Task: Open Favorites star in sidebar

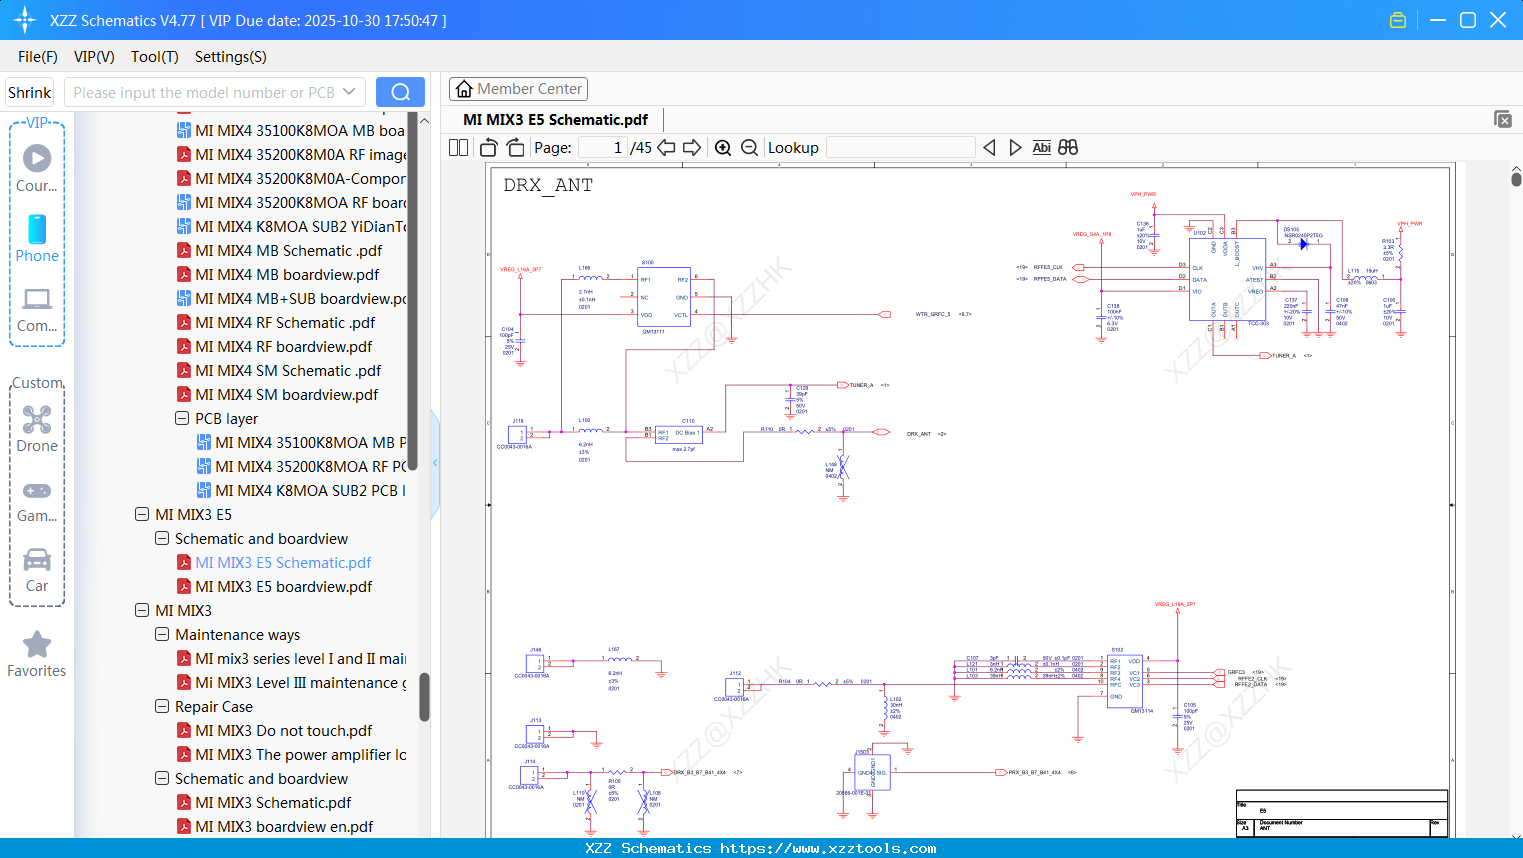Action: coord(37,655)
